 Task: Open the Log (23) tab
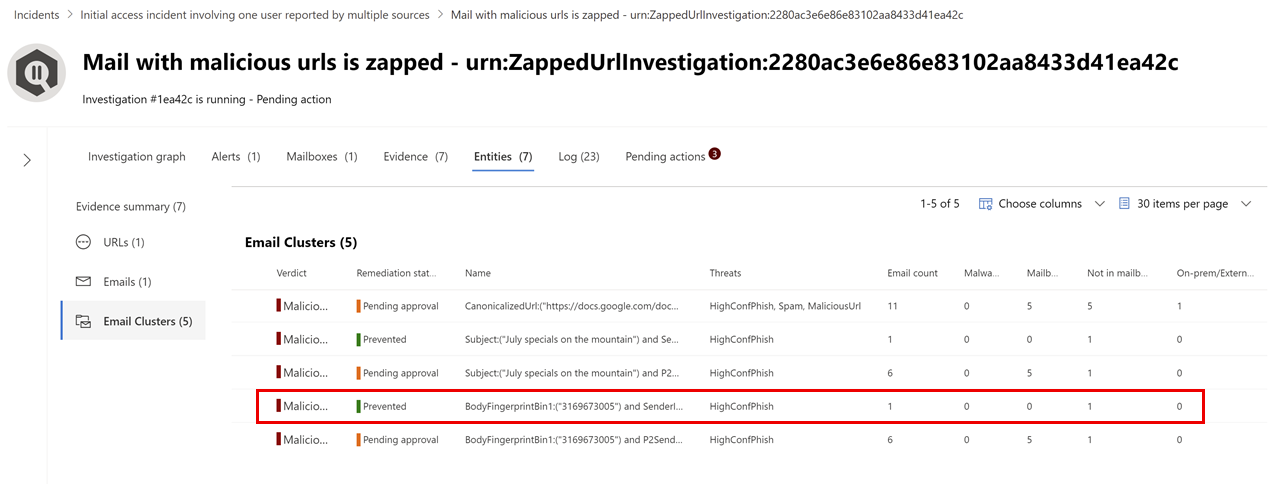point(579,157)
